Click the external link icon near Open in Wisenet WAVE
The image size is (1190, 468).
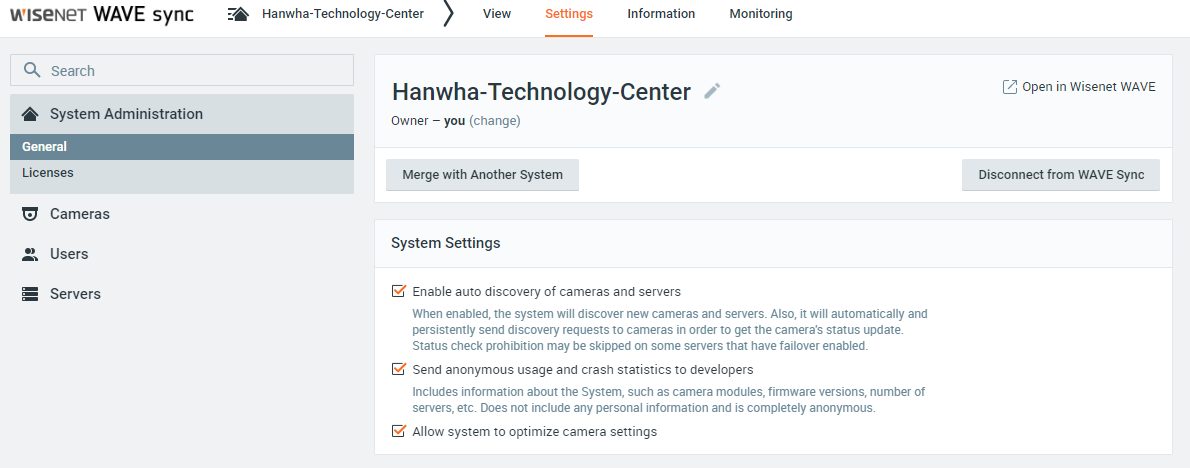pyautogui.click(x=1009, y=86)
